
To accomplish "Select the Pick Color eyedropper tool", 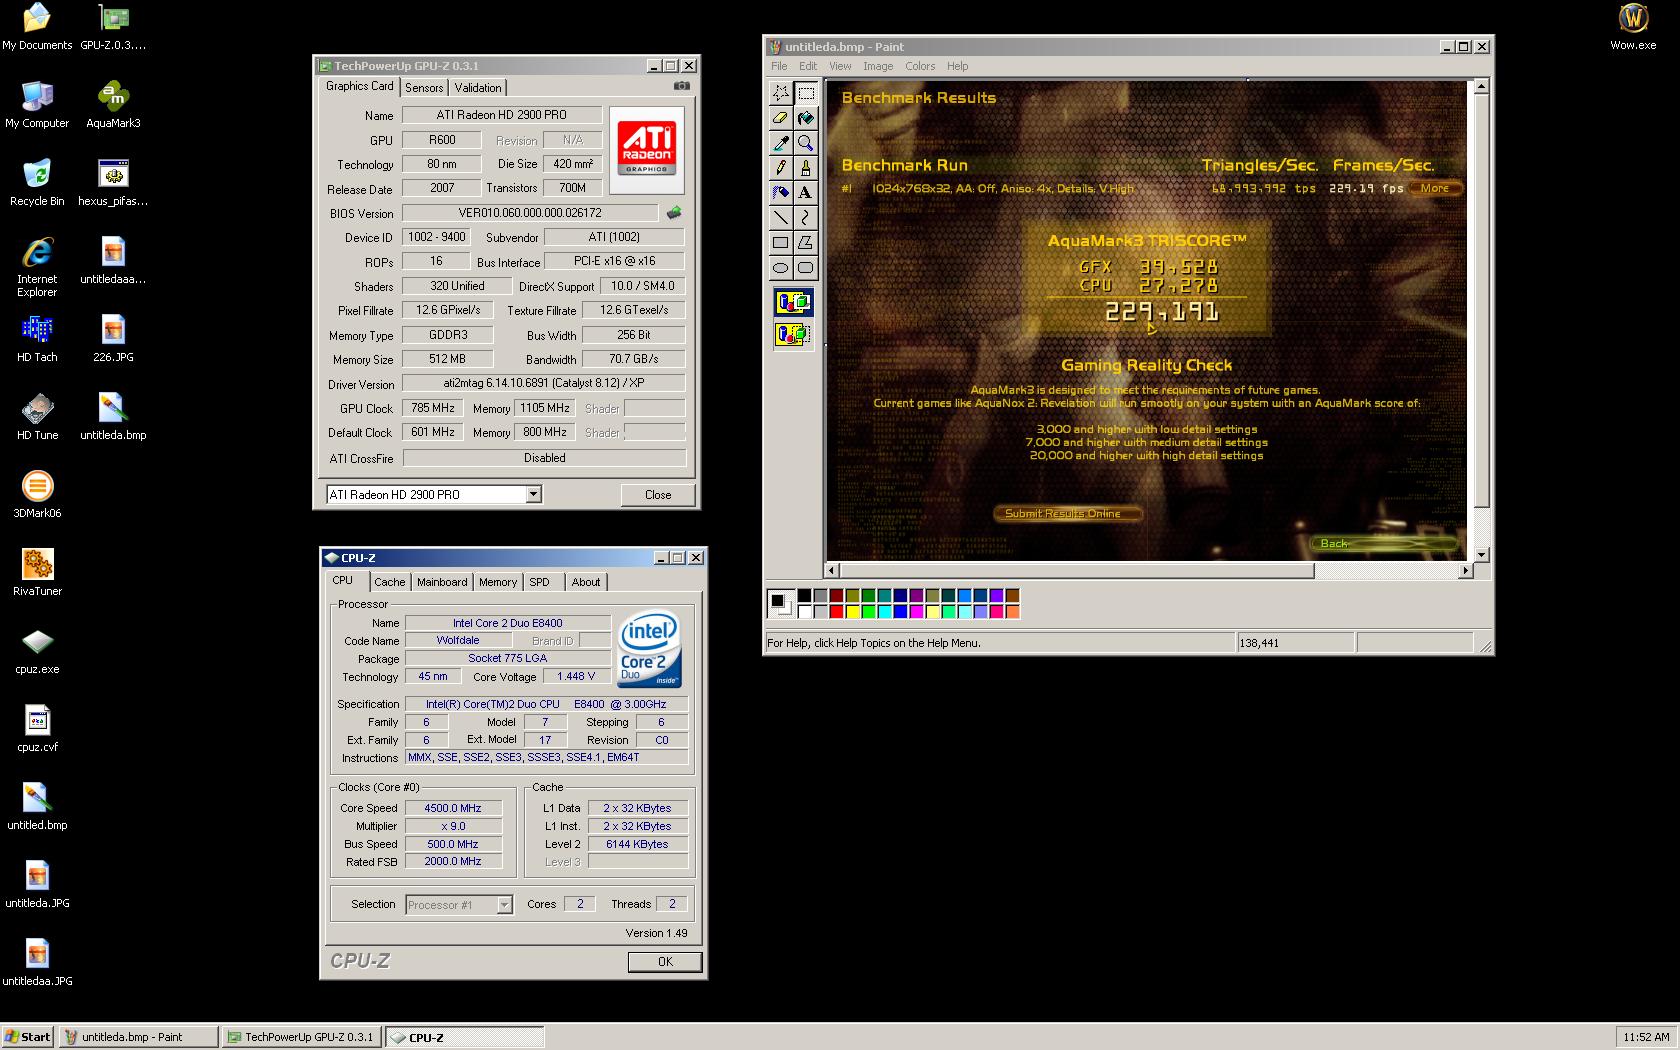I will 781,143.
